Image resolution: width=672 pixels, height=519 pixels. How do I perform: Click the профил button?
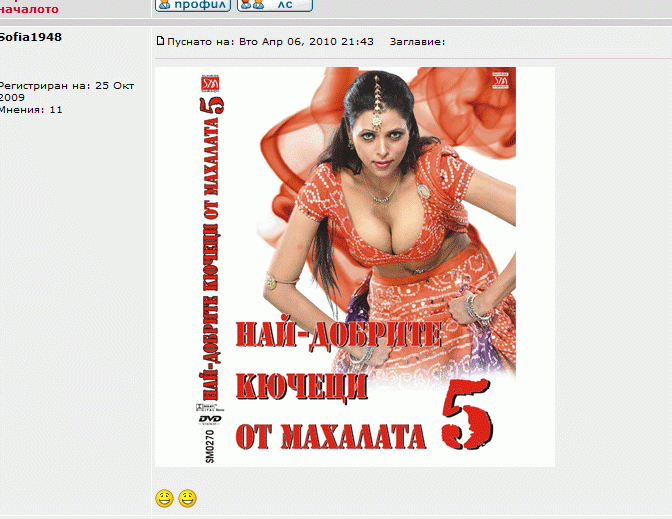point(193,5)
